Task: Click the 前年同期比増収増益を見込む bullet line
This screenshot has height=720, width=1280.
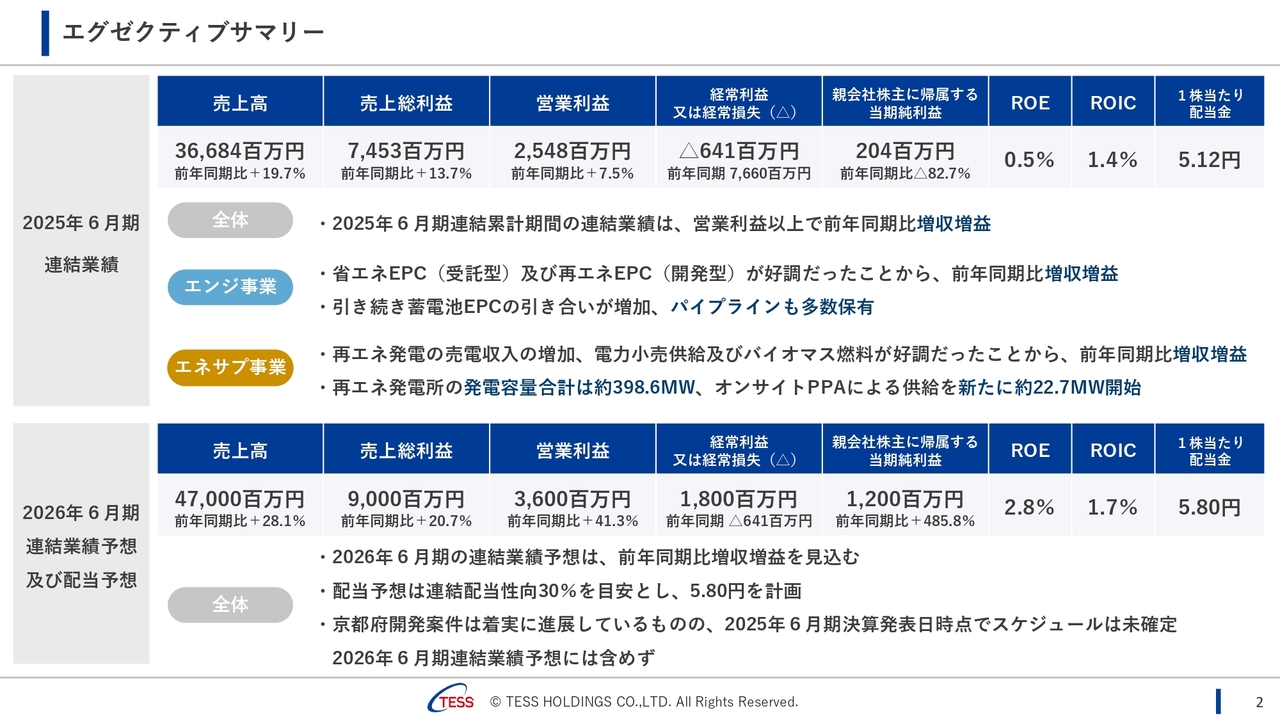Action: [588, 557]
